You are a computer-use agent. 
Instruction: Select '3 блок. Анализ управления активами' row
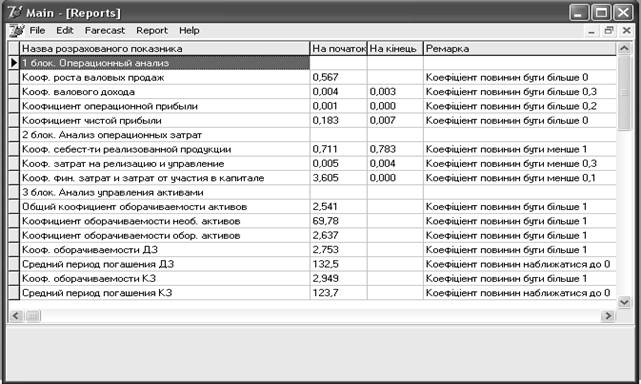(165, 192)
